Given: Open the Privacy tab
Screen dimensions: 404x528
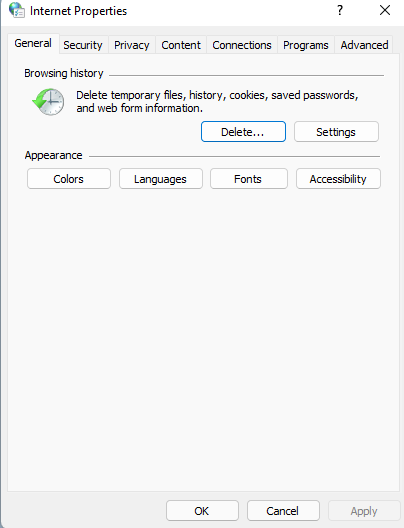Looking at the screenshot, I should coord(132,45).
